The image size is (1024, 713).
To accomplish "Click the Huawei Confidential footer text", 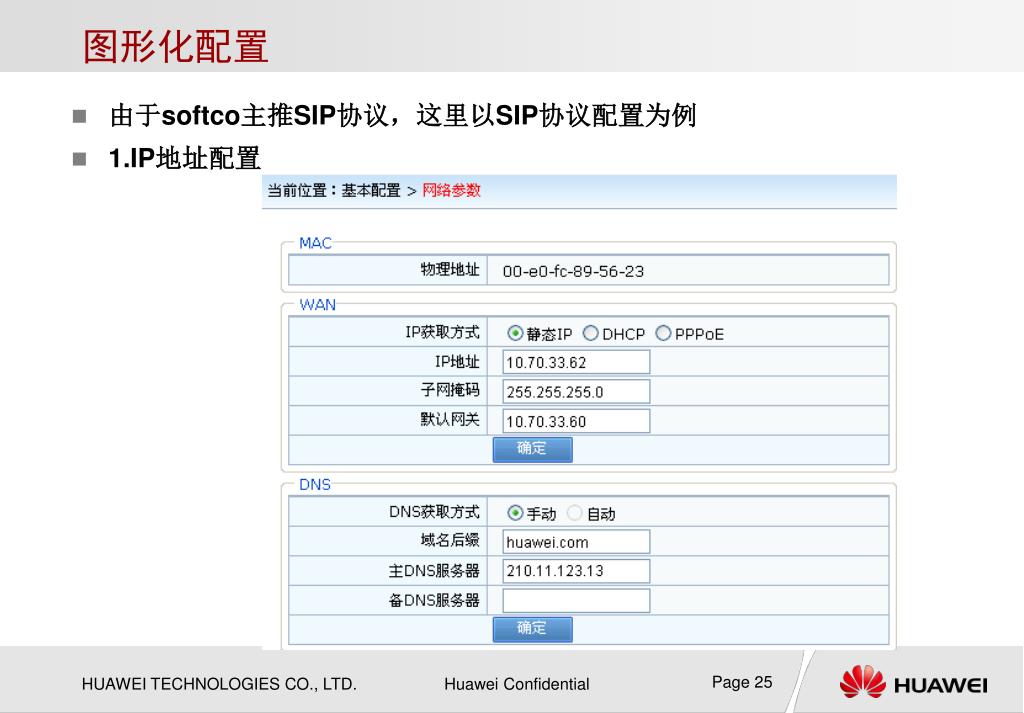I will (517, 684).
